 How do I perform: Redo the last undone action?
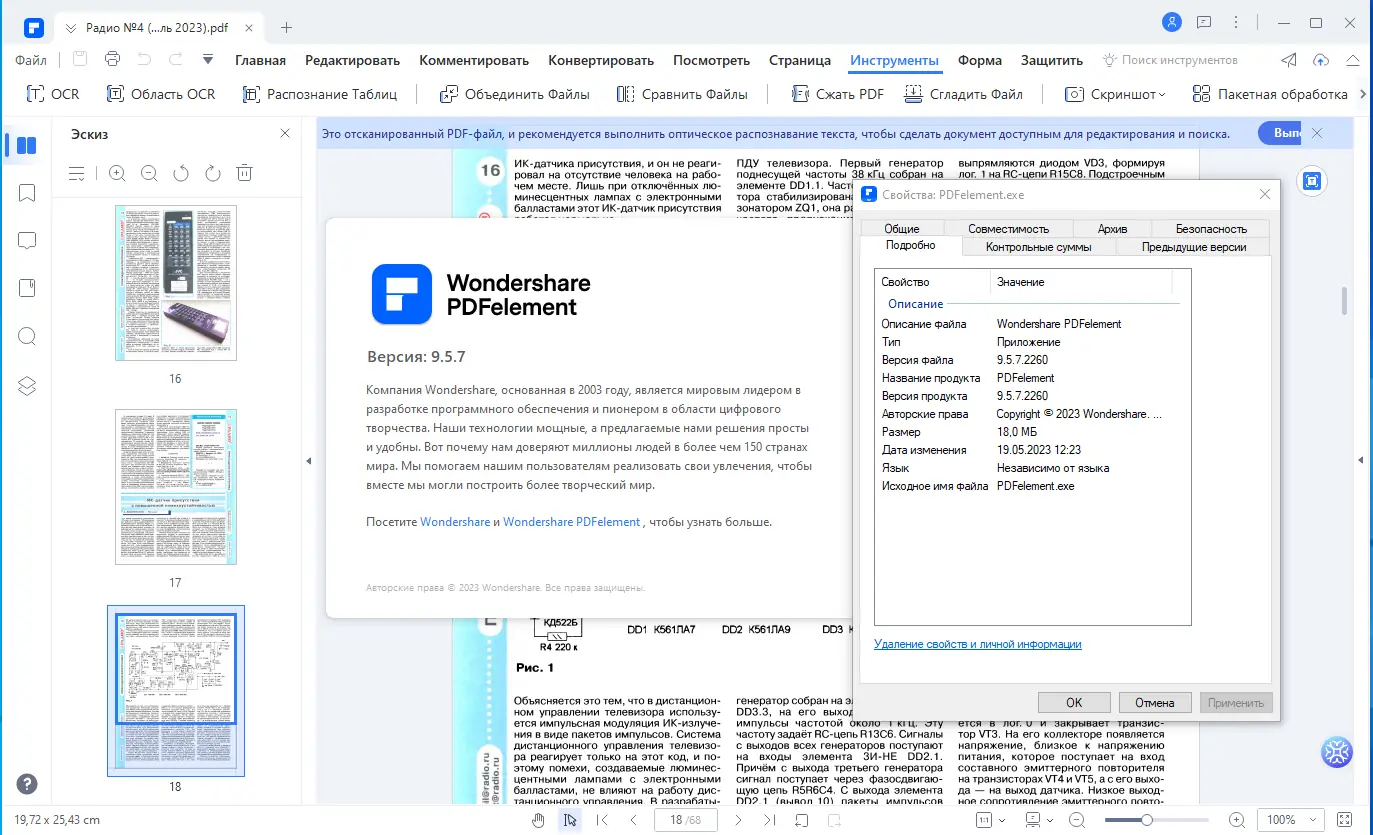point(174,59)
